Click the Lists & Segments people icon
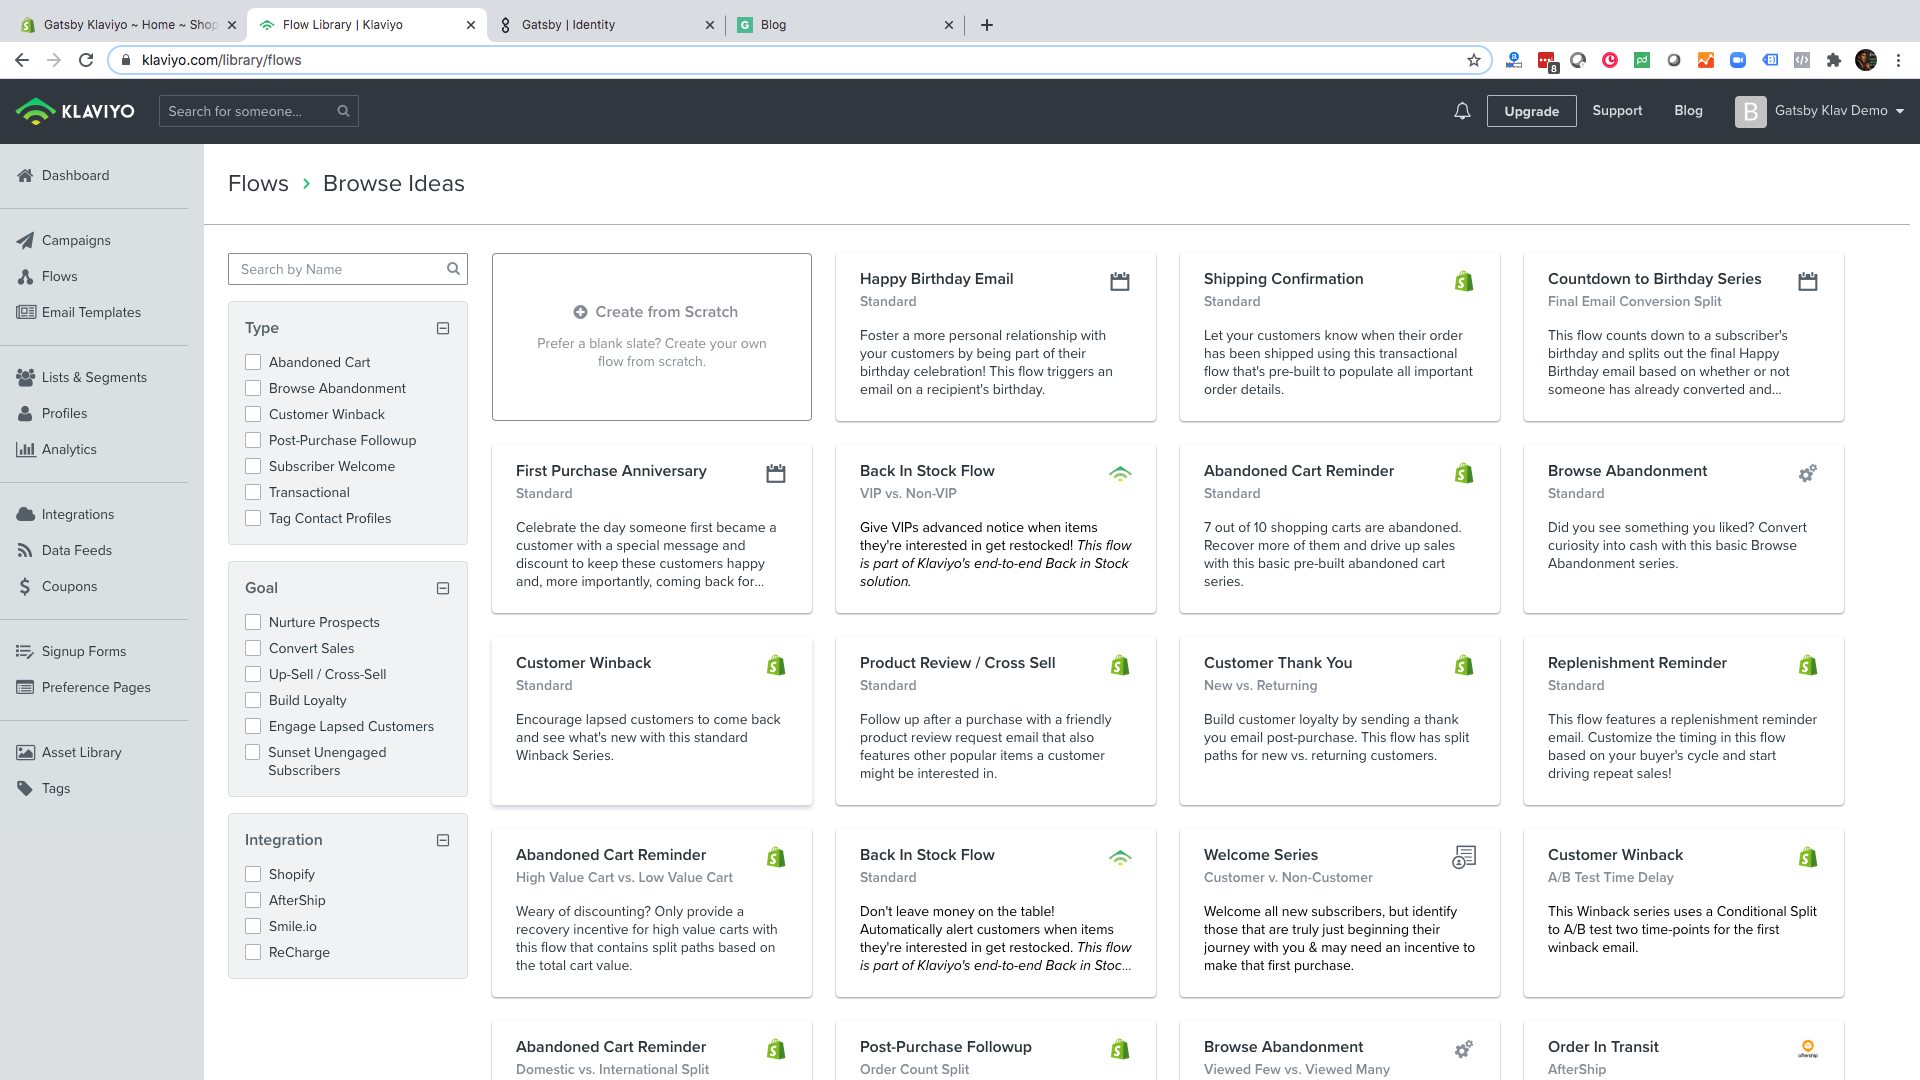 point(25,377)
